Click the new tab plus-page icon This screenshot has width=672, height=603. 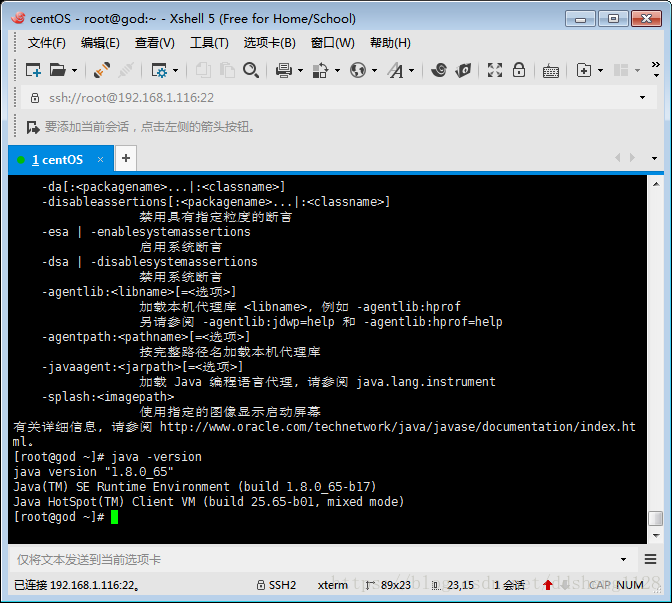point(584,70)
